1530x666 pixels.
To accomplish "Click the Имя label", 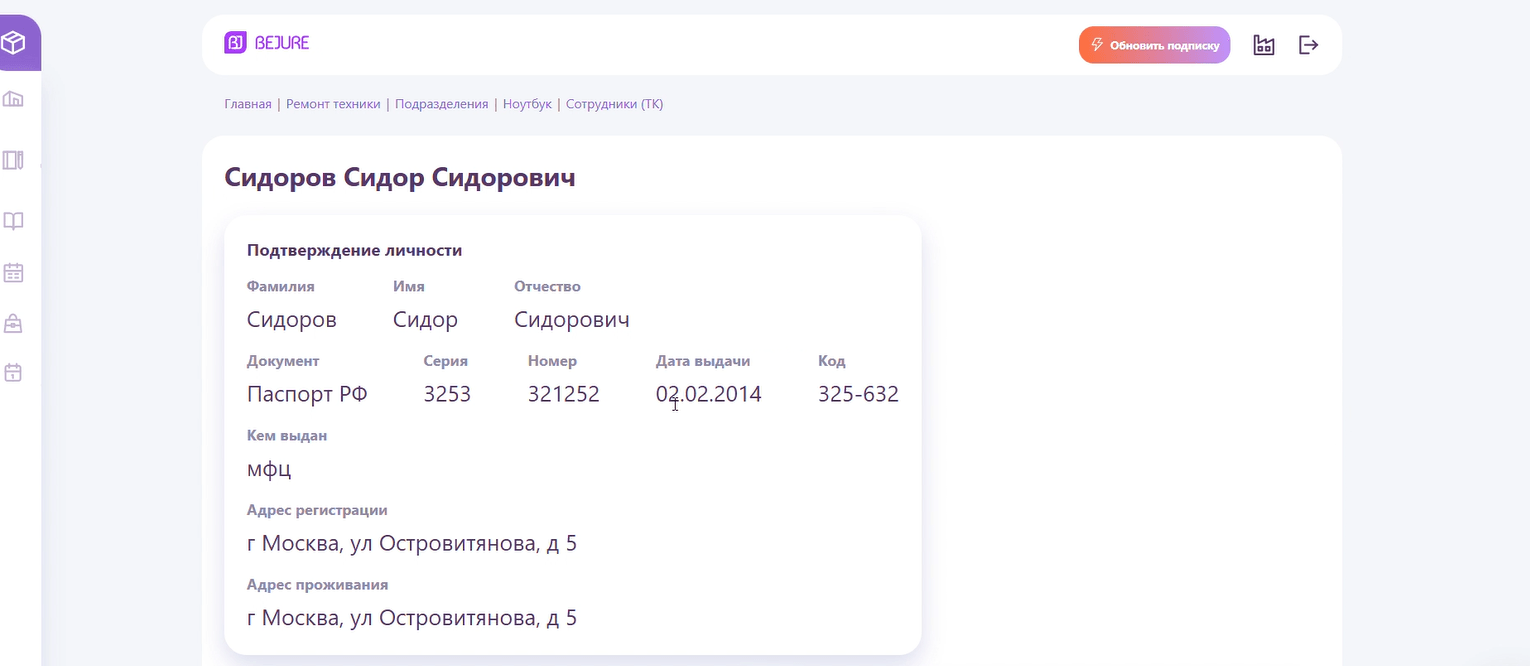I will (409, 286).
